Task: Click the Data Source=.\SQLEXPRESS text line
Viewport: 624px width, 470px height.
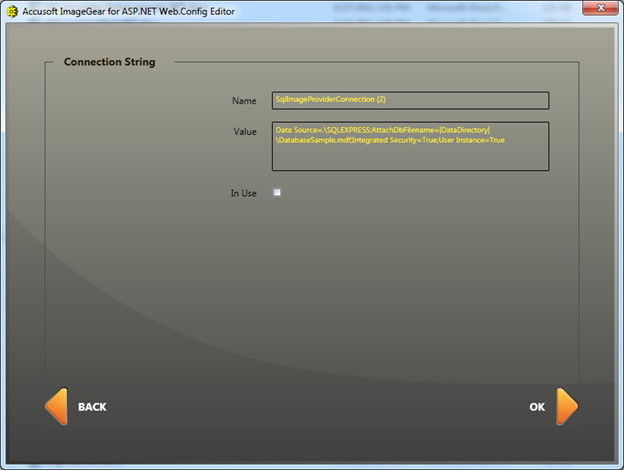Action: [x=322, y=130]
